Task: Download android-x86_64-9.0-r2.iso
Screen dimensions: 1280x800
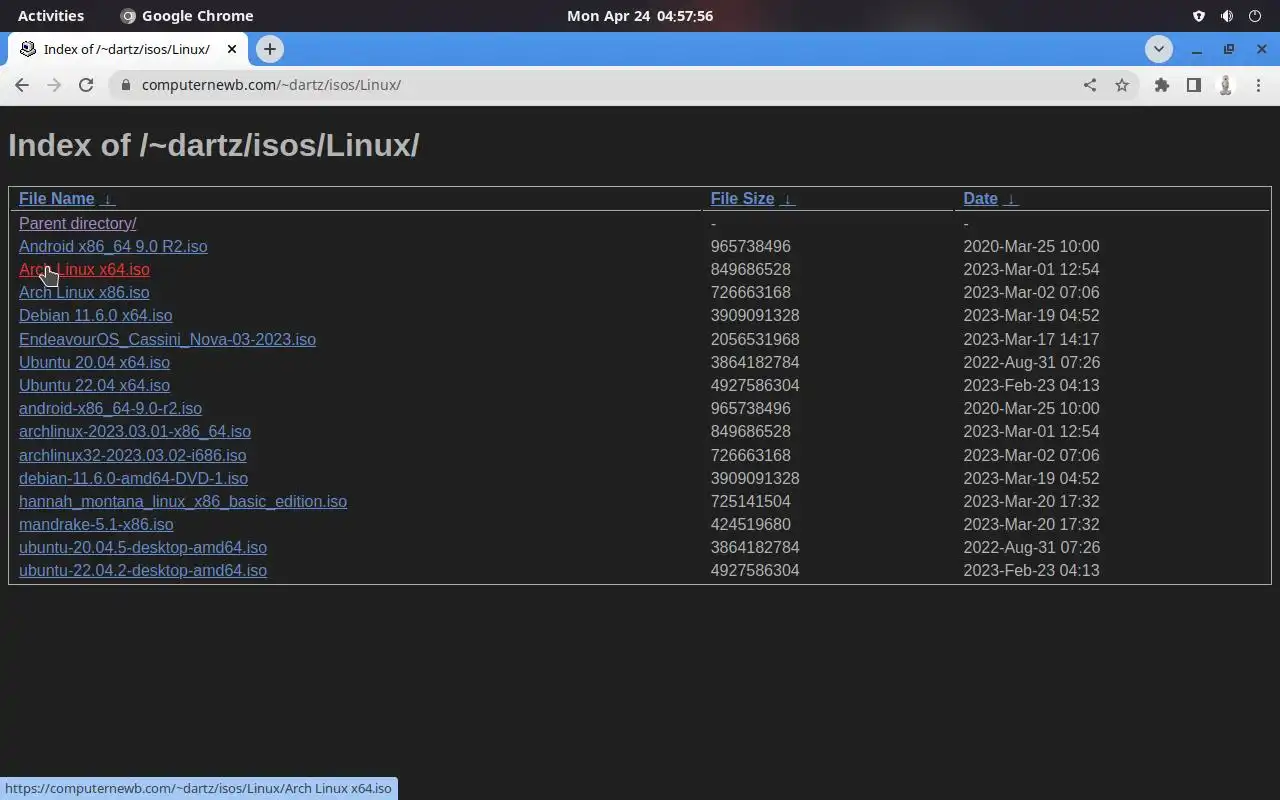Action: tap(110, 408)
